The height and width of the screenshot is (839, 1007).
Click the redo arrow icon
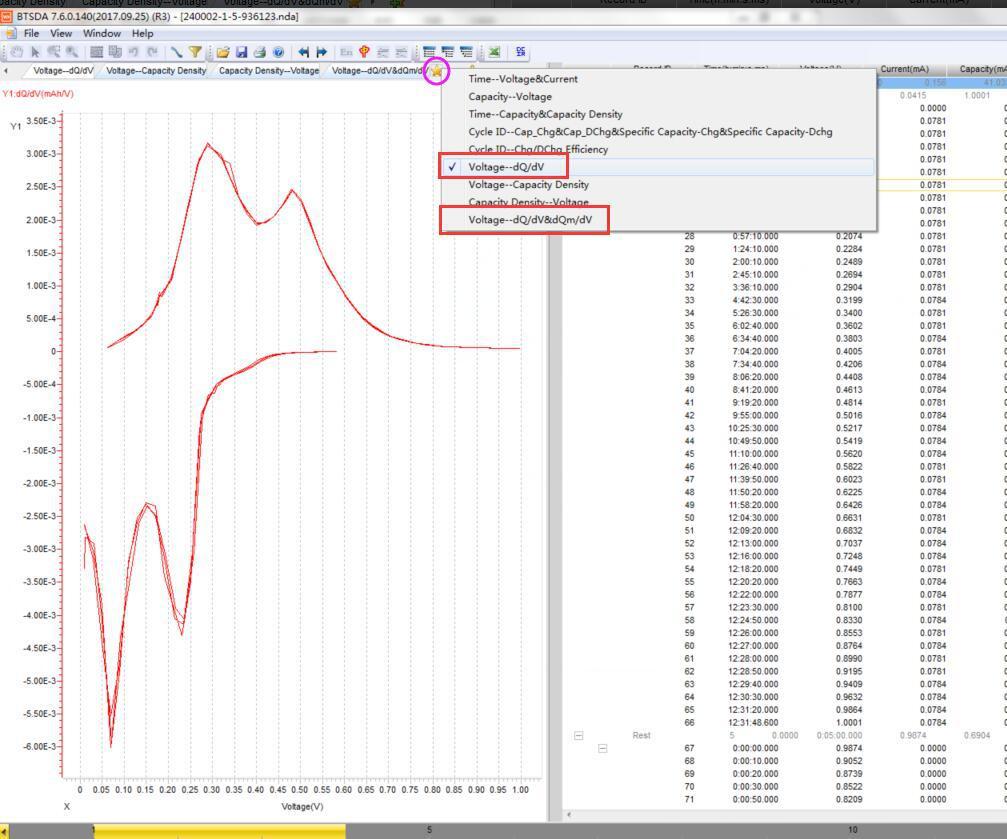tap(152, 52)
